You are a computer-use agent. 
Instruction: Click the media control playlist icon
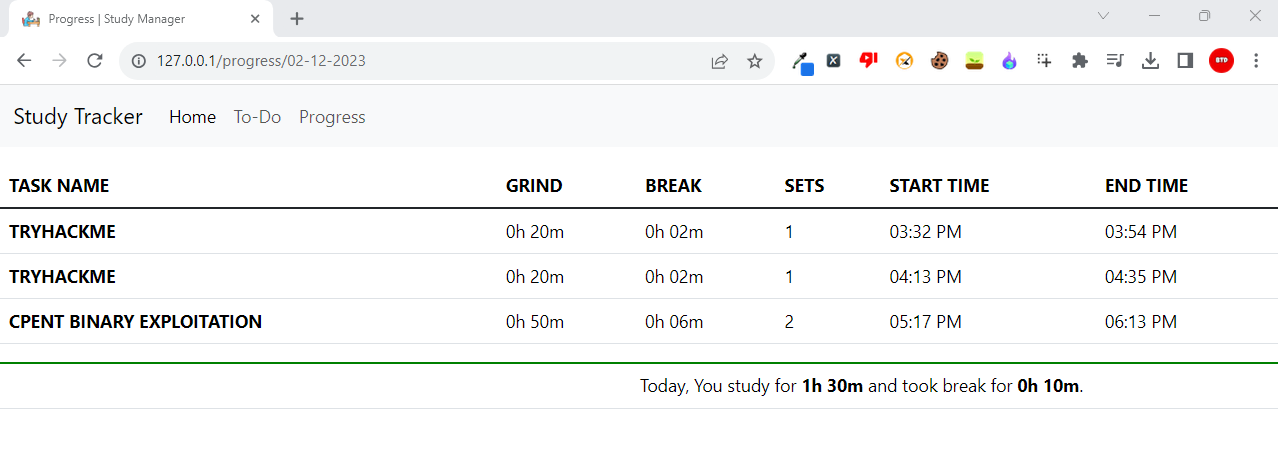(1115, 61)
